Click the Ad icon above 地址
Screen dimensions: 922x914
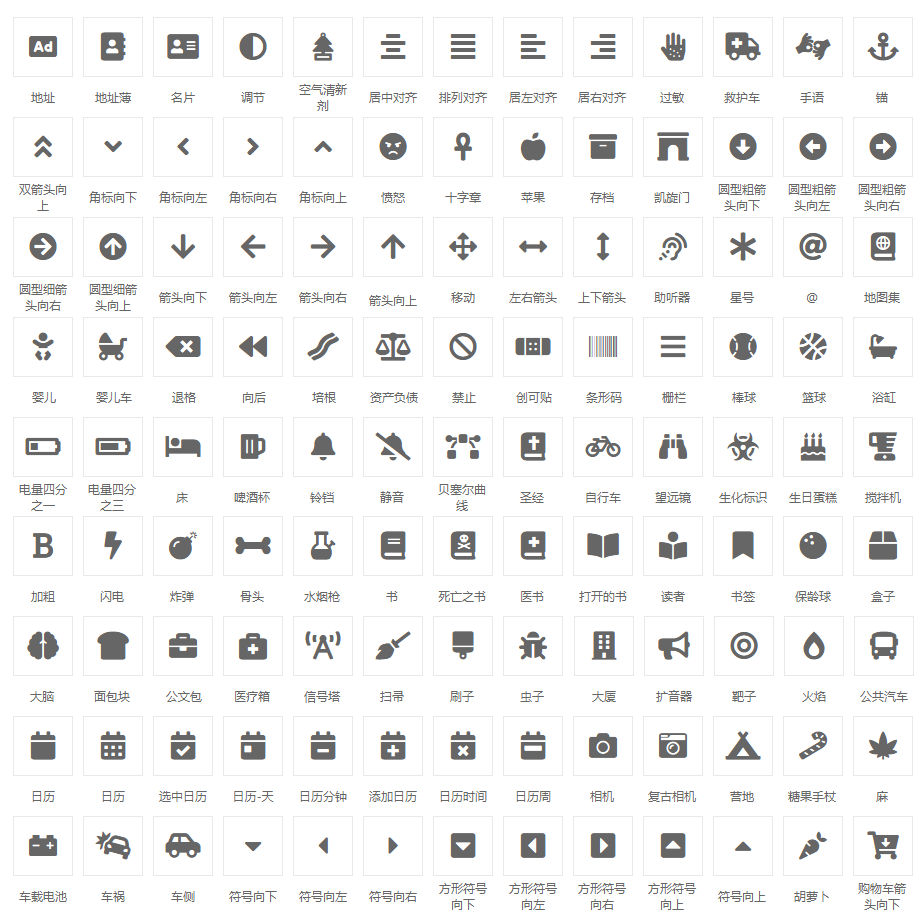click(43, 47)
